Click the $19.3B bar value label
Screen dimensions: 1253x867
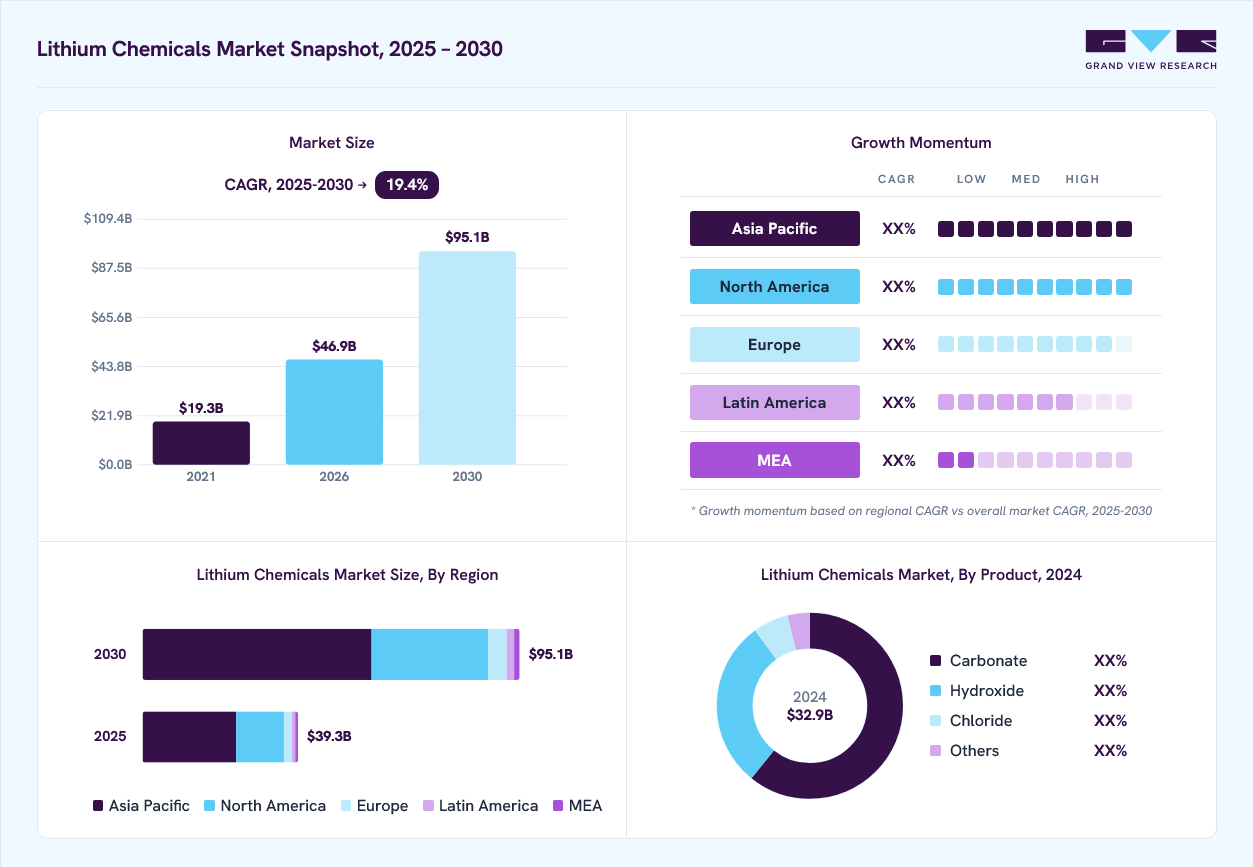[x=201, y=408]
